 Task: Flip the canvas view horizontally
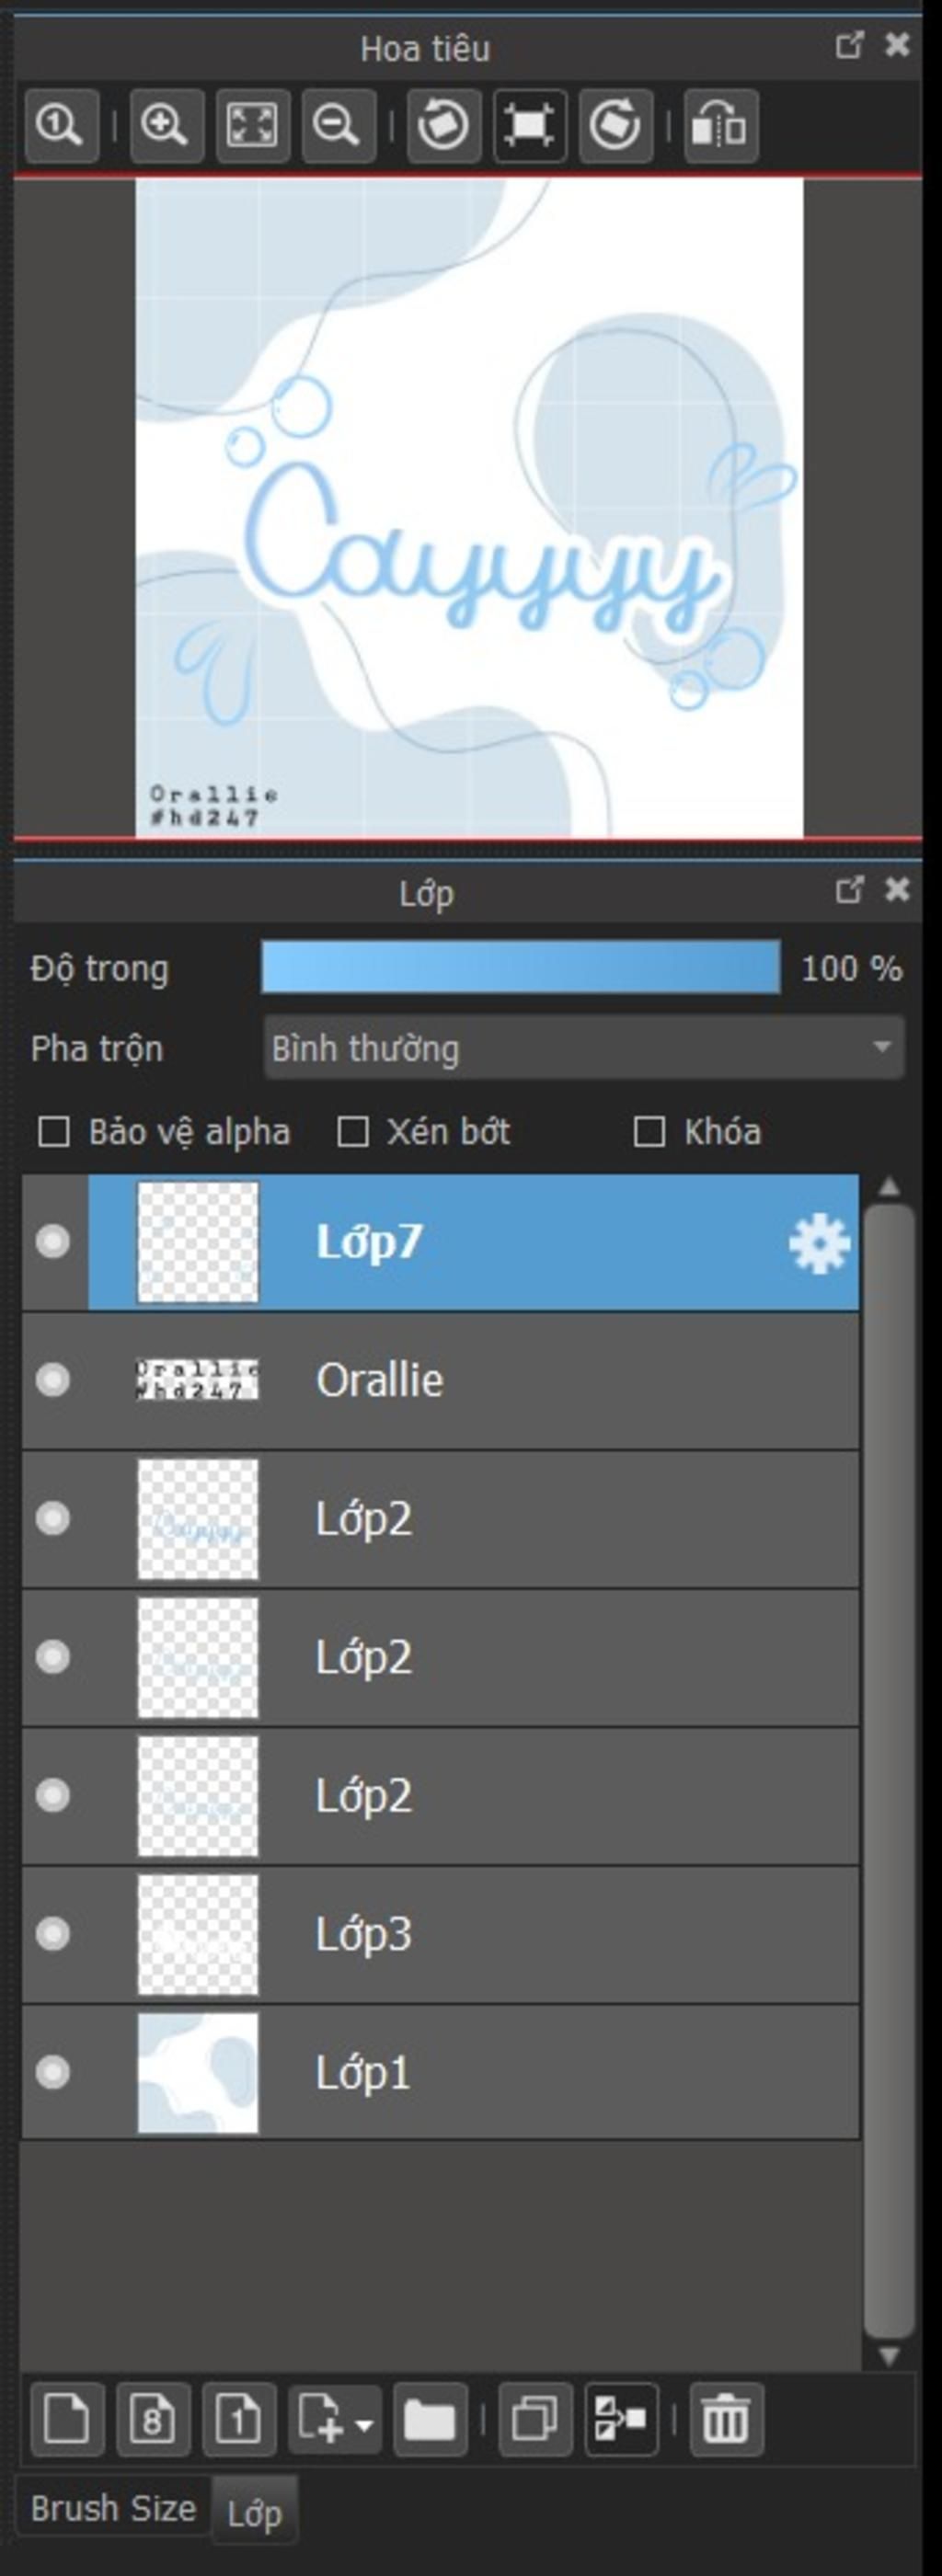[x=721, y=126]
